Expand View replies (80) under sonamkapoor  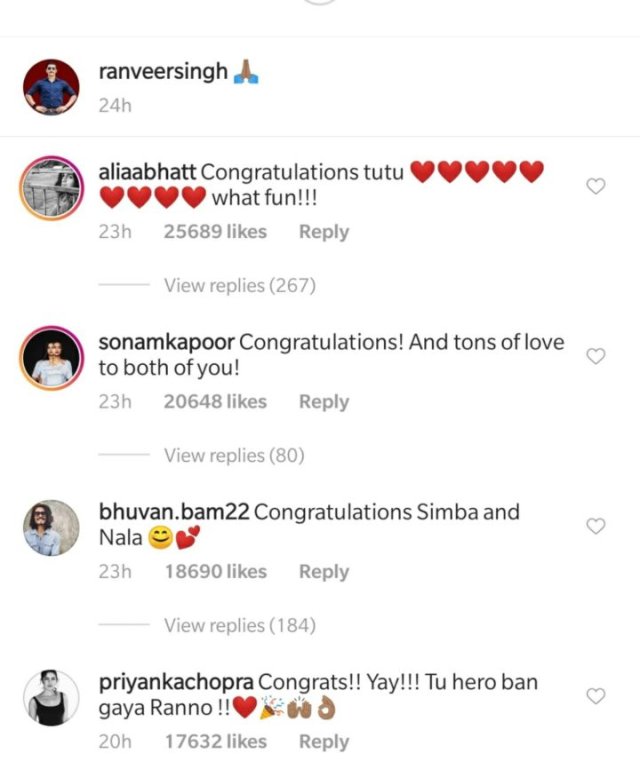(234, 455)
